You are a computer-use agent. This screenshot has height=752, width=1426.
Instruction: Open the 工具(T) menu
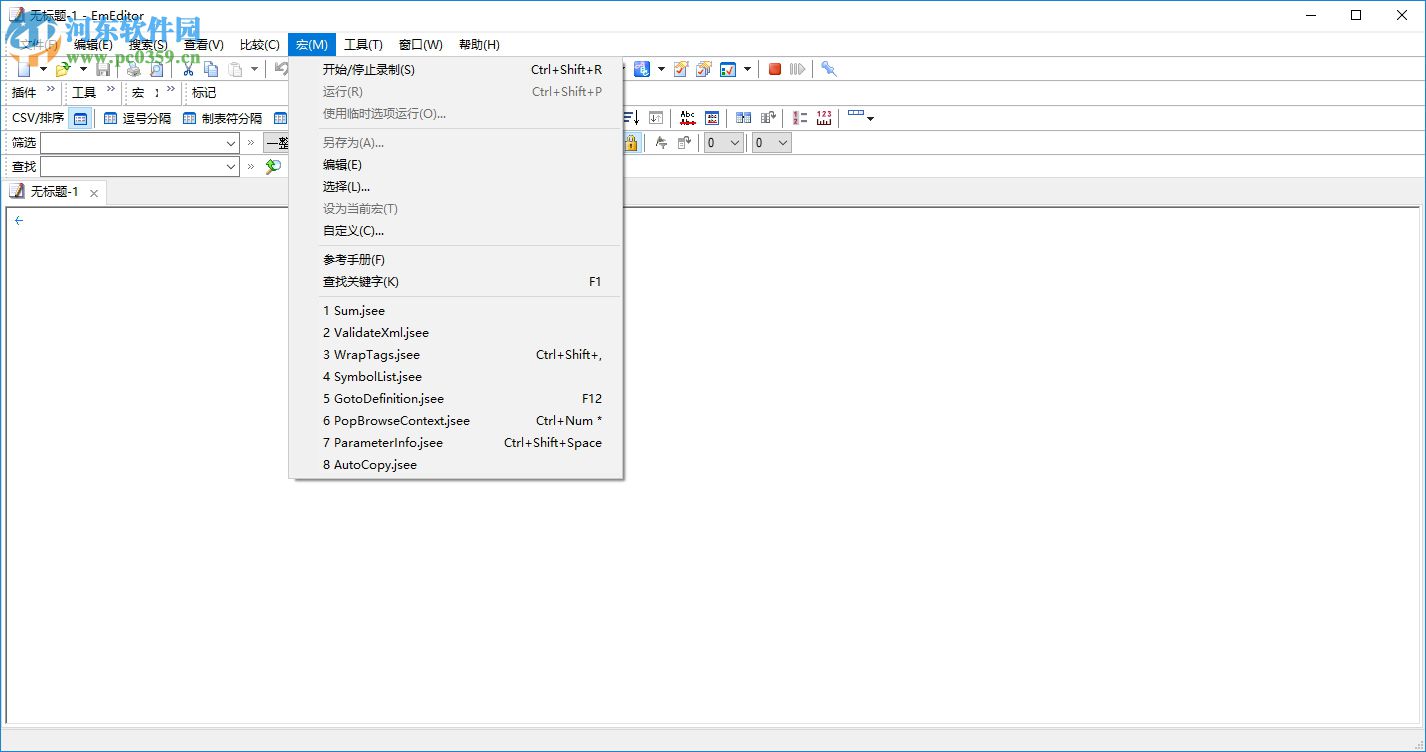364,44
